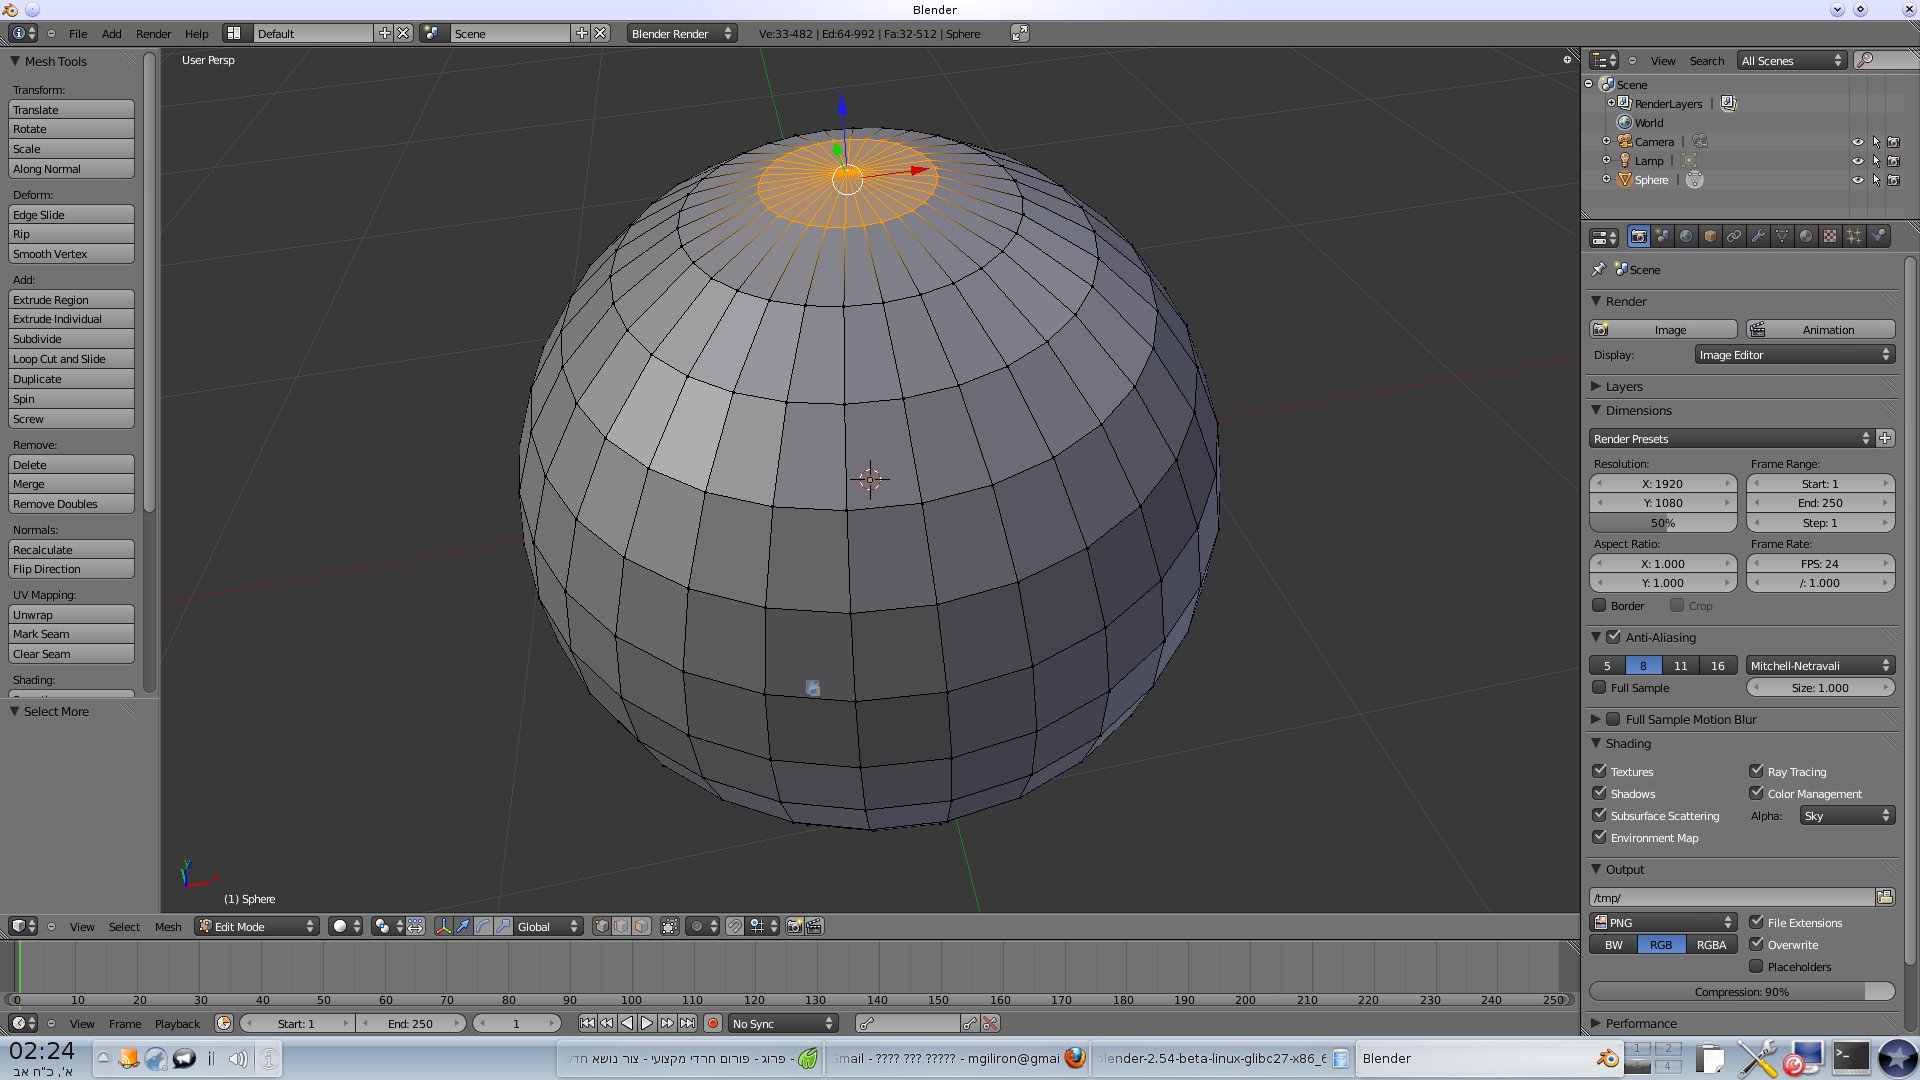Open the Mesh menu in viewport header
This screenshot has width=1920, height=1080.
pyautogui.click(x=168, y=926)
